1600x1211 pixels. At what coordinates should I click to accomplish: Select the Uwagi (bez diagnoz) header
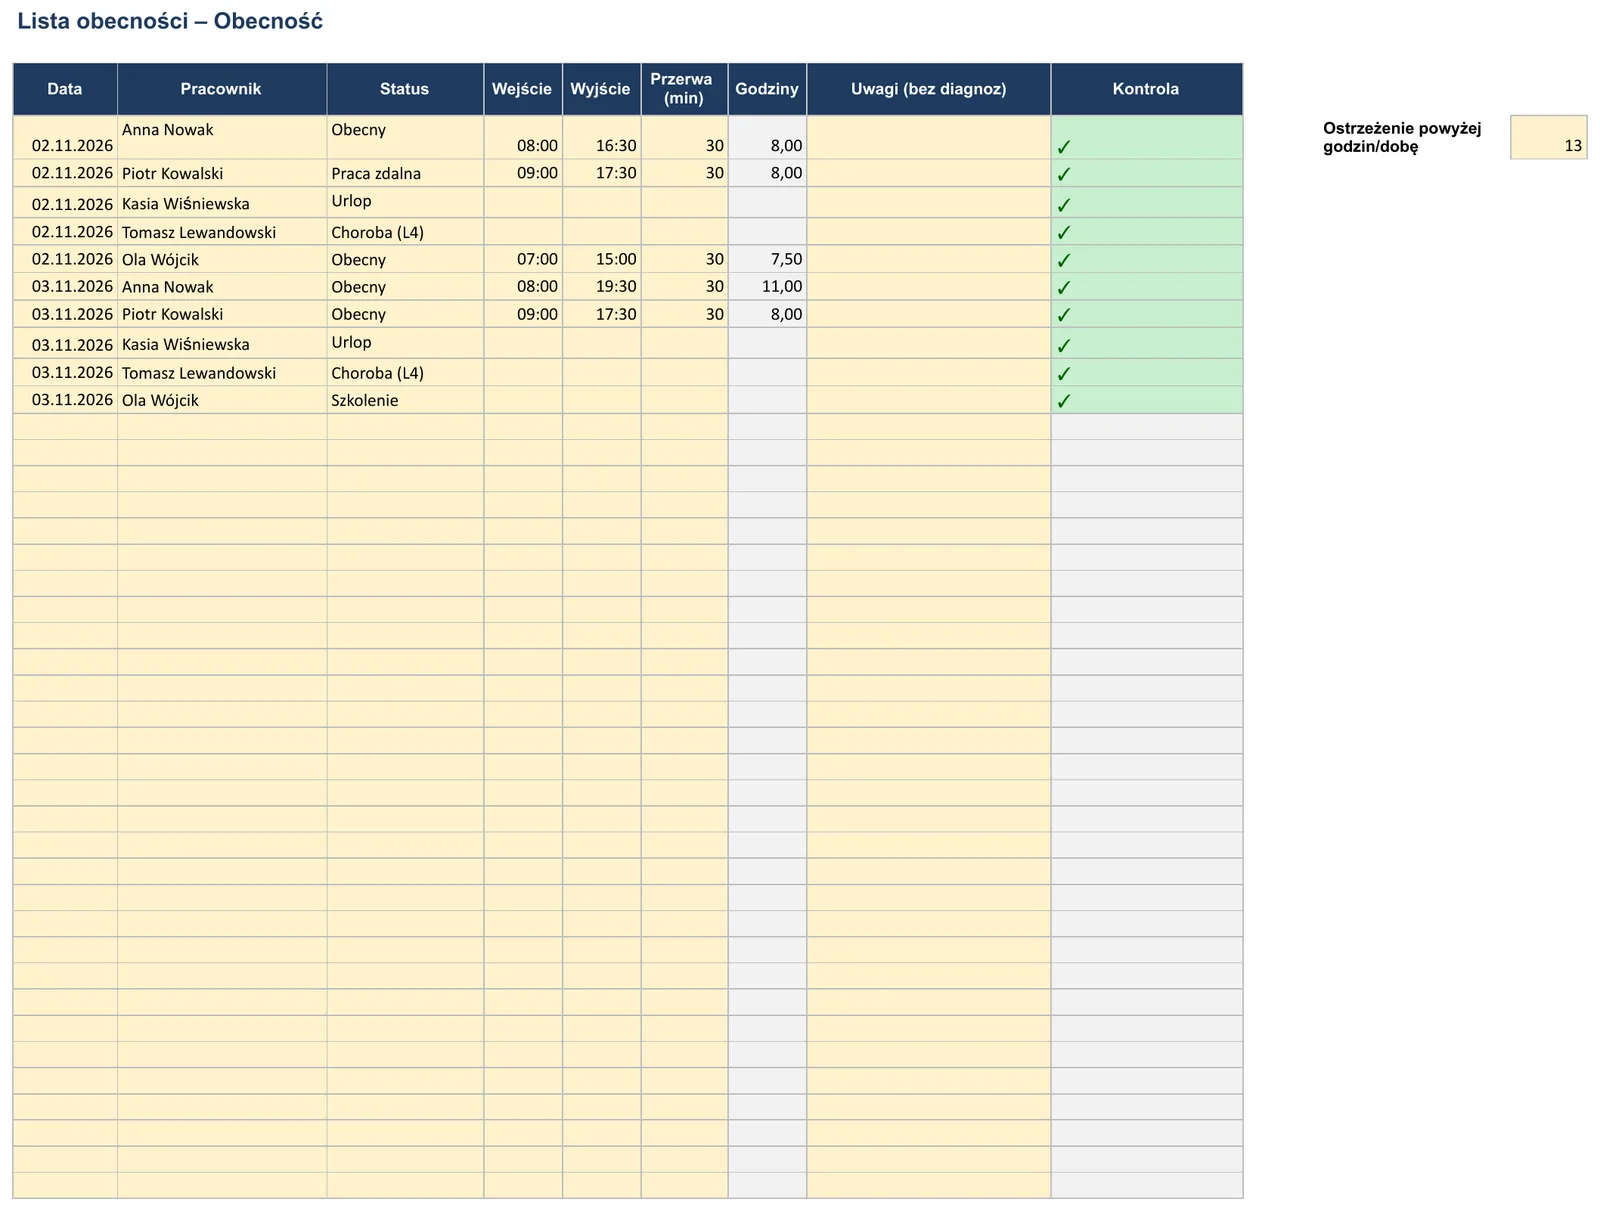coord(928,89)
